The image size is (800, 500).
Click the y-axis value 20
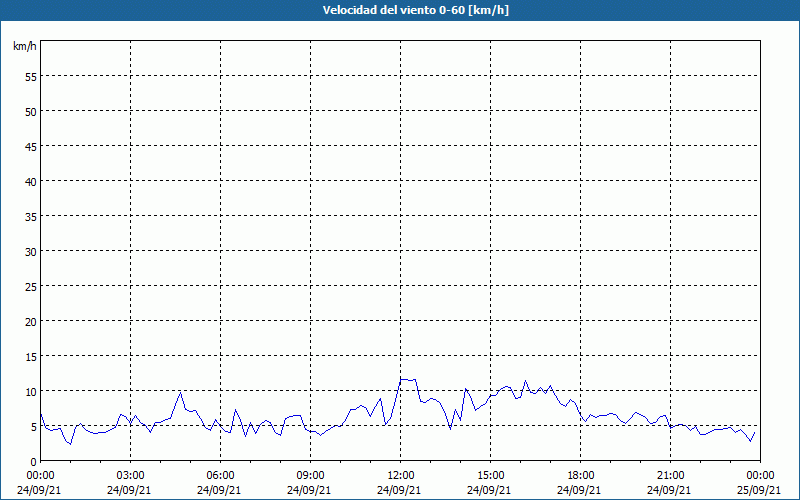(31, 321)
